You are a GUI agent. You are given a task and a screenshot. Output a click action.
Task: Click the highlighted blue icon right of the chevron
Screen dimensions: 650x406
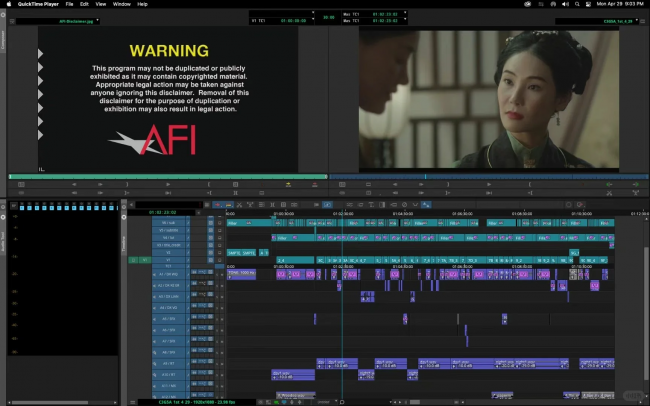pyautogui.click(x=426, y=204)
